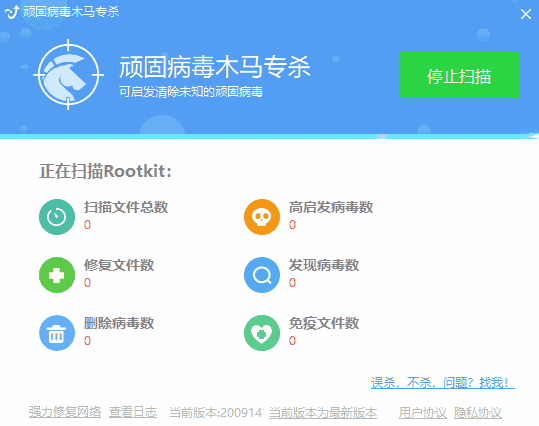Click the 正在扫描Rootkit: status text
This screenshot has height=426, width=539.
point(105,171)
